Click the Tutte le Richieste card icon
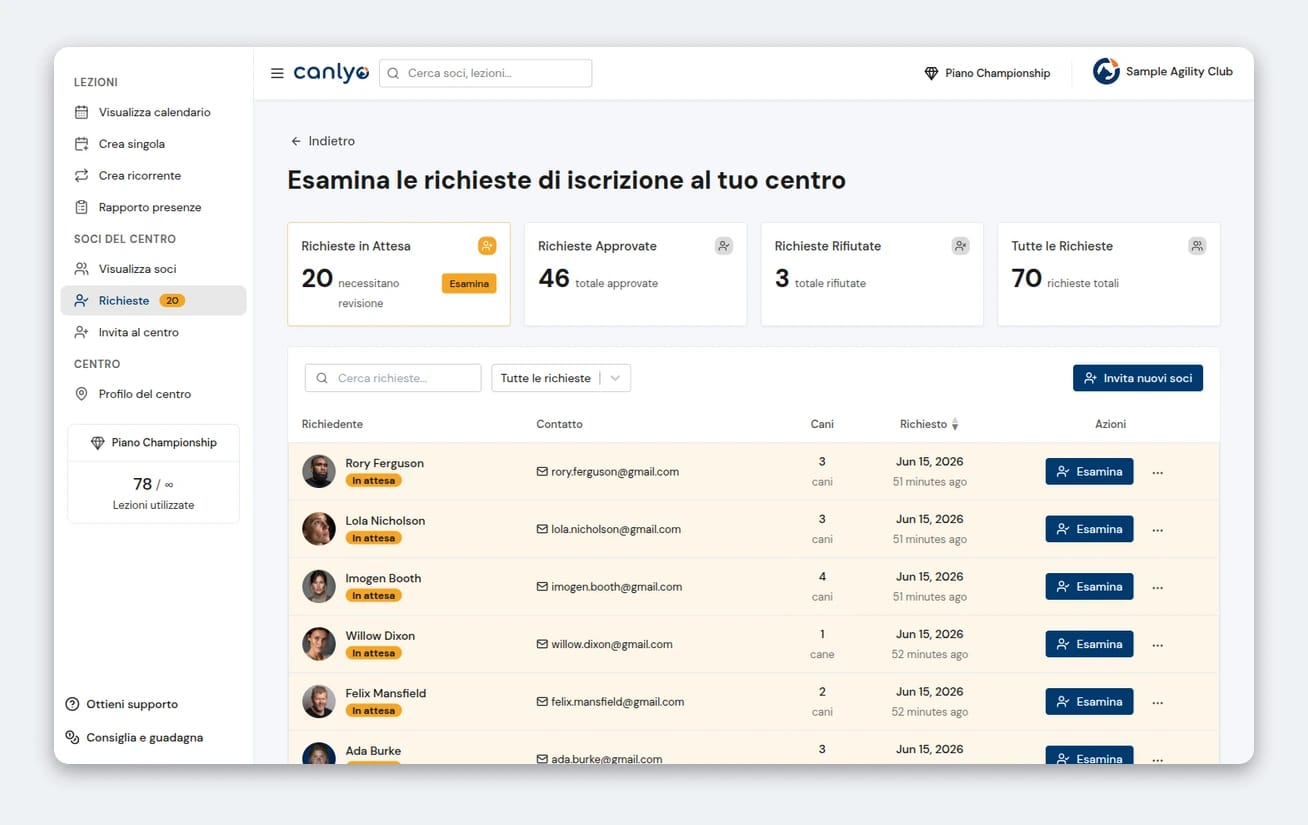 click(1197, 246)
